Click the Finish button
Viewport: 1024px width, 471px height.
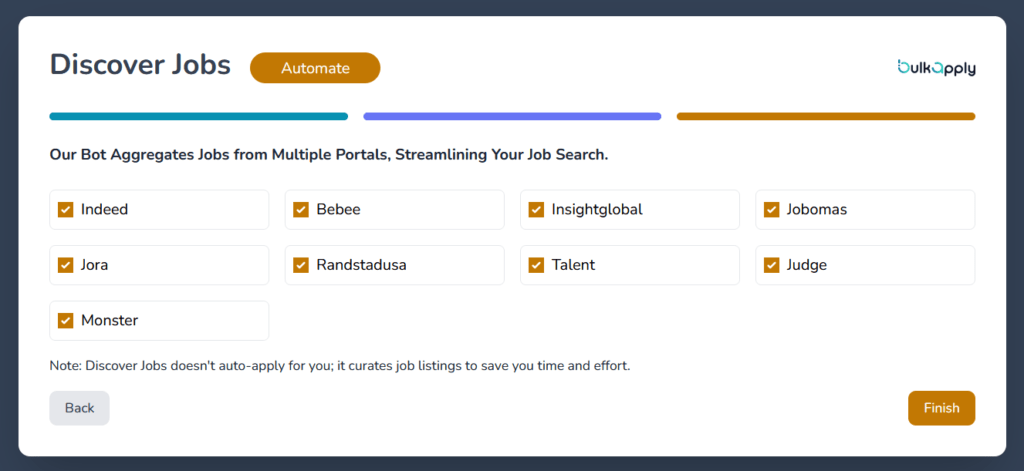(x=941, y=408)
